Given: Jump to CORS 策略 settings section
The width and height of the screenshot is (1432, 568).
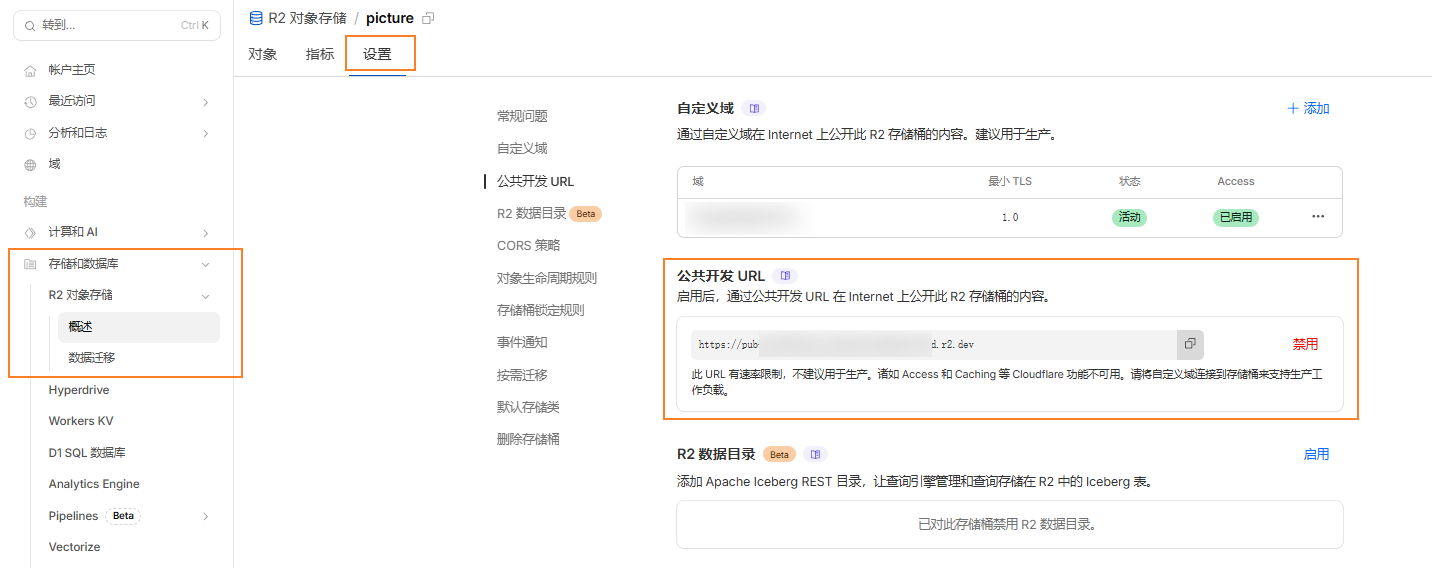Looking at the screenshot, I should [x=528, y=246].
